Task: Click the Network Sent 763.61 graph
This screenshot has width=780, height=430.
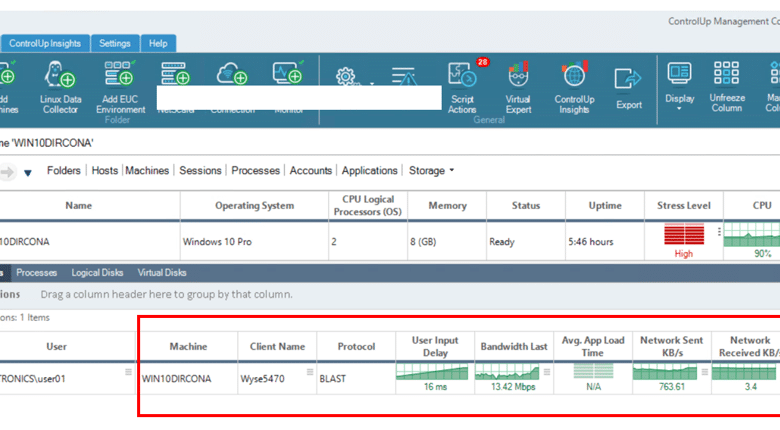Action: (x=665, y=372)
